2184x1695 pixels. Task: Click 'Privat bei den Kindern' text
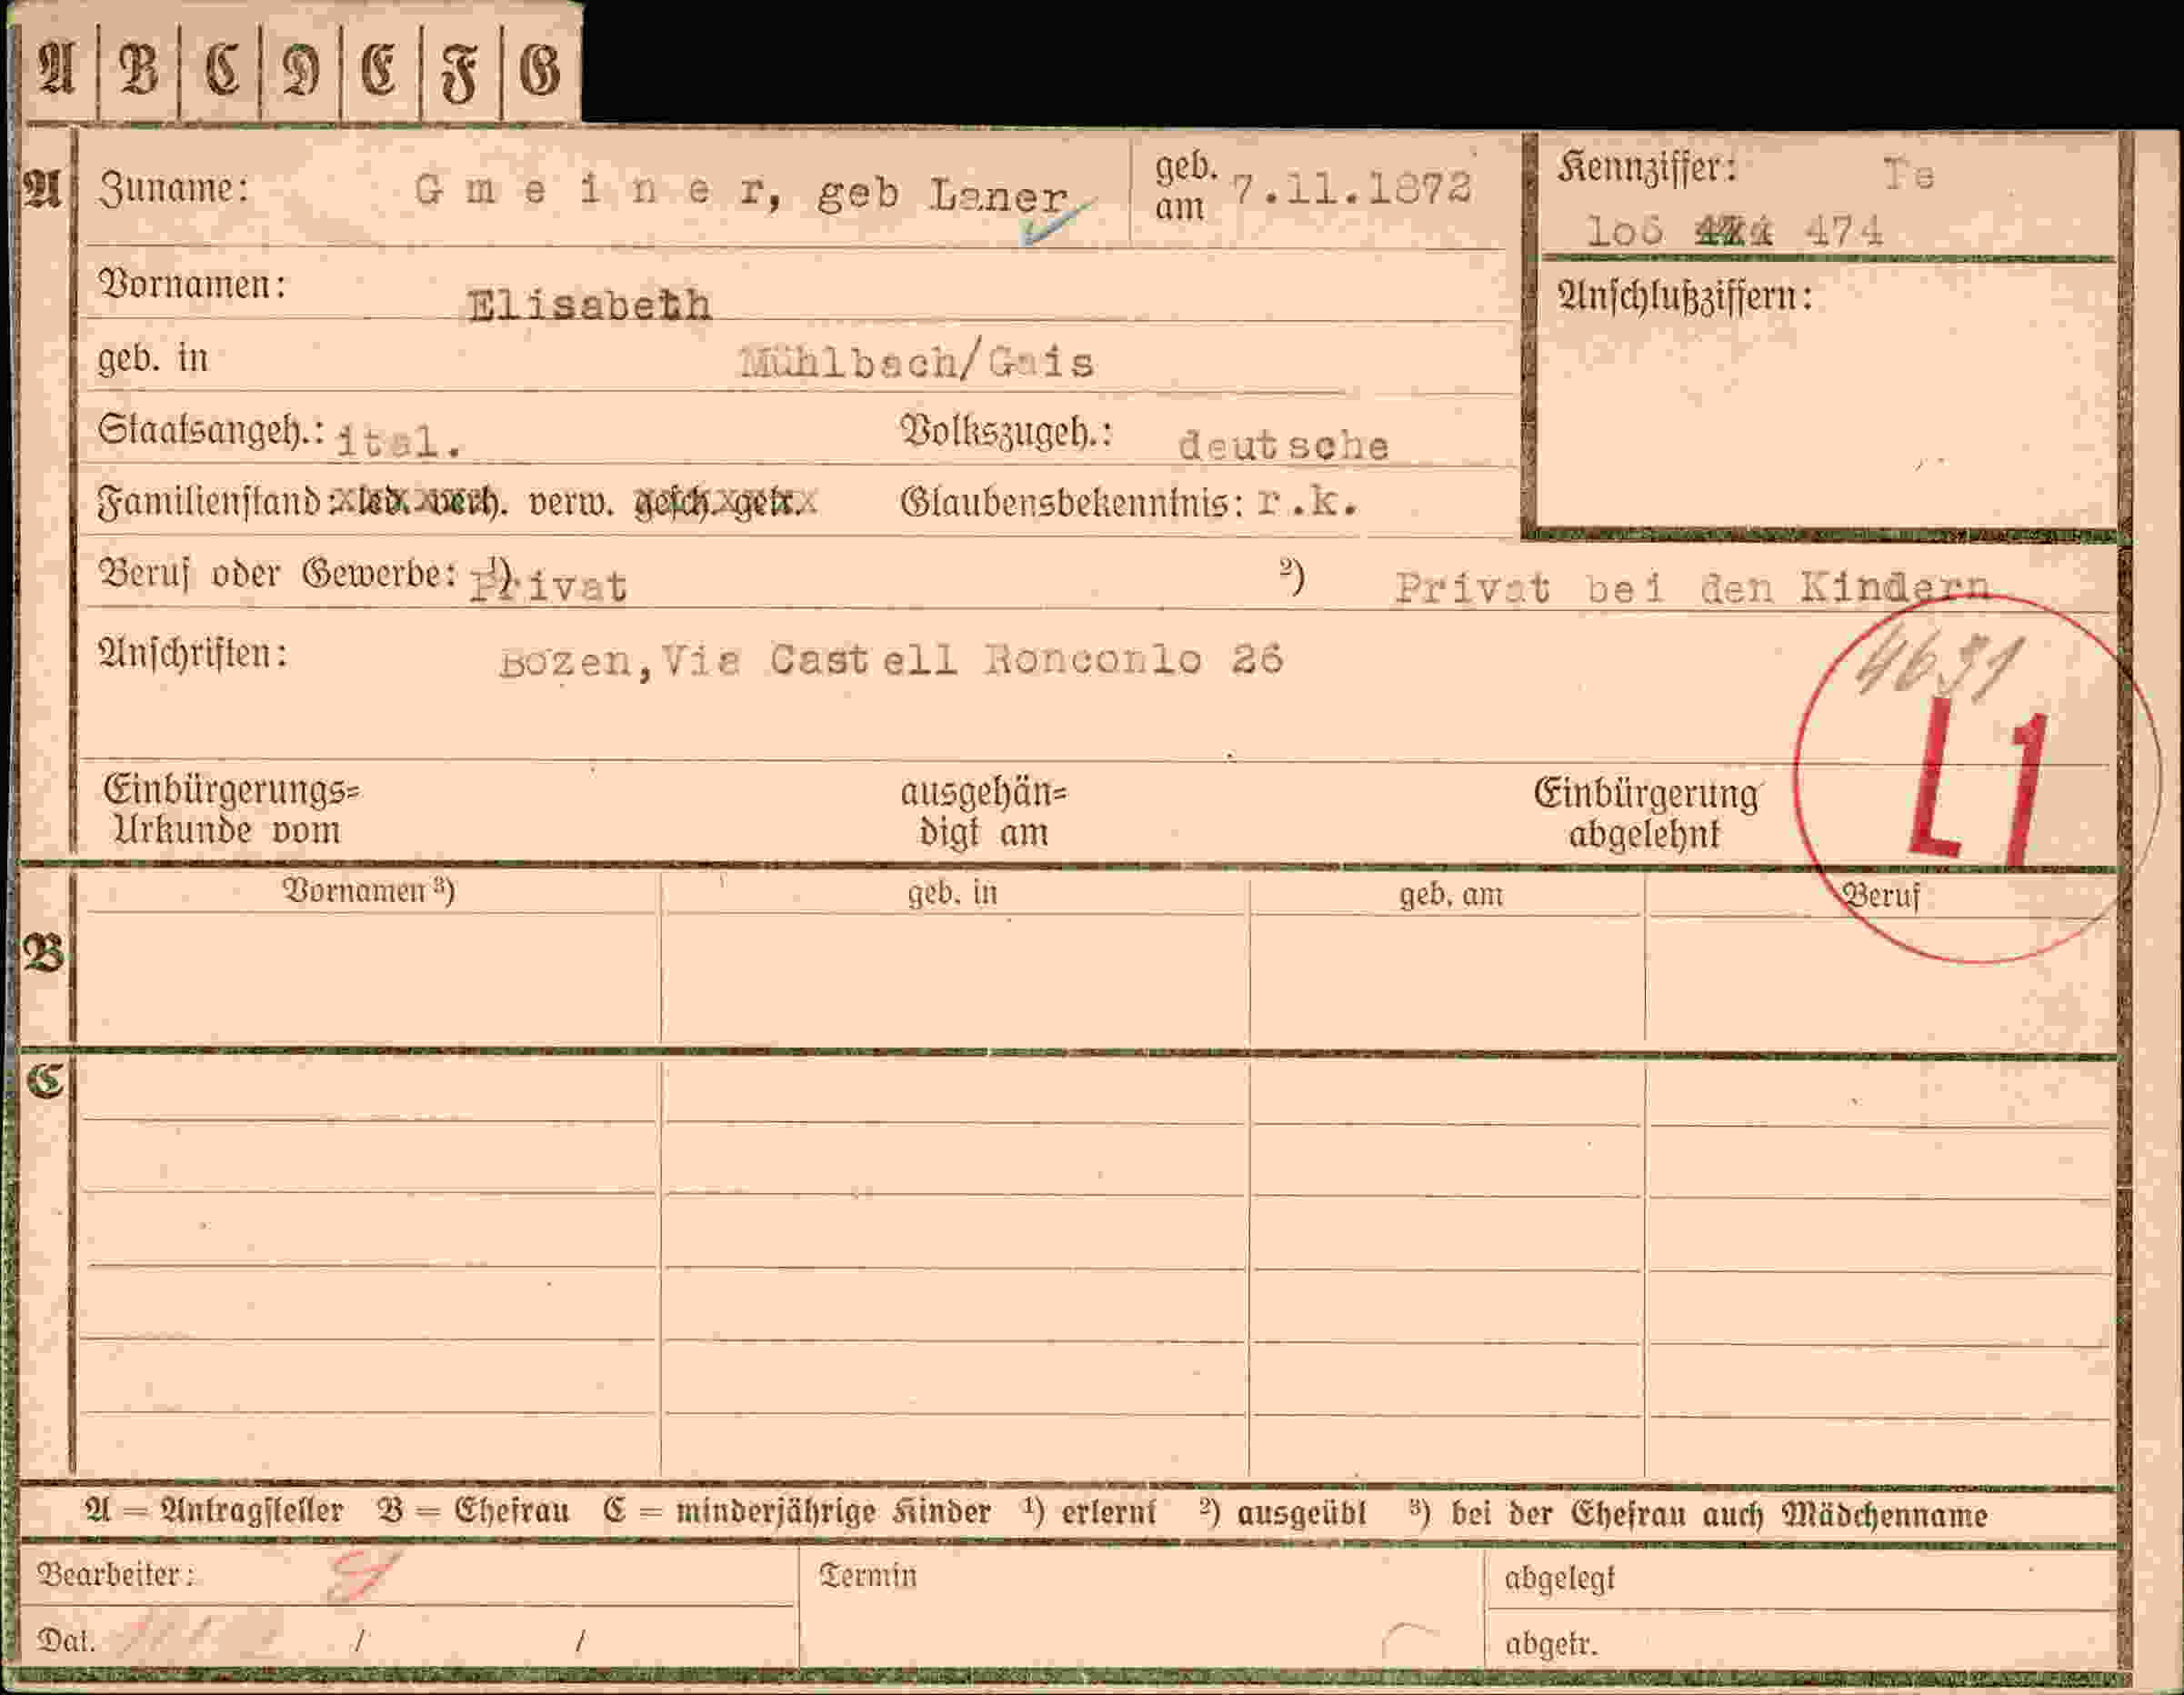pyautogui.click(x=1692, y=587)
